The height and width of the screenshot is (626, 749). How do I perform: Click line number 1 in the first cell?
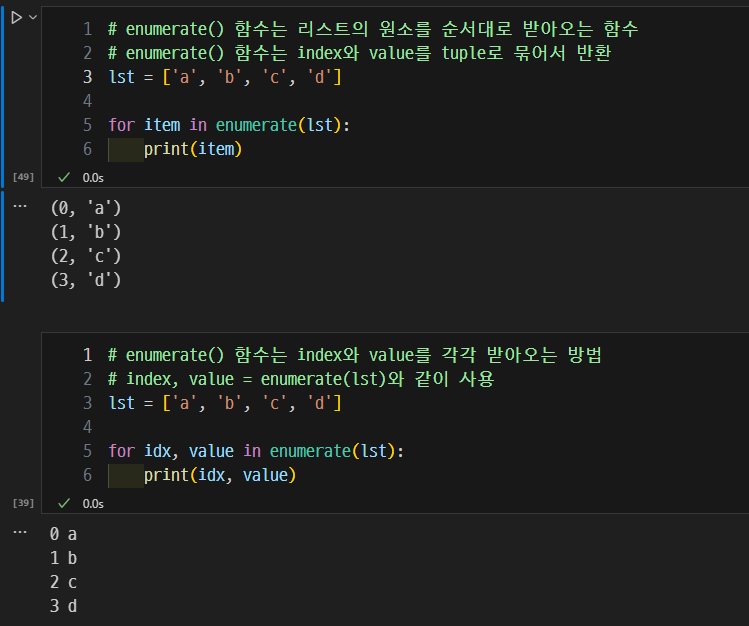click(x=87, y=29)
